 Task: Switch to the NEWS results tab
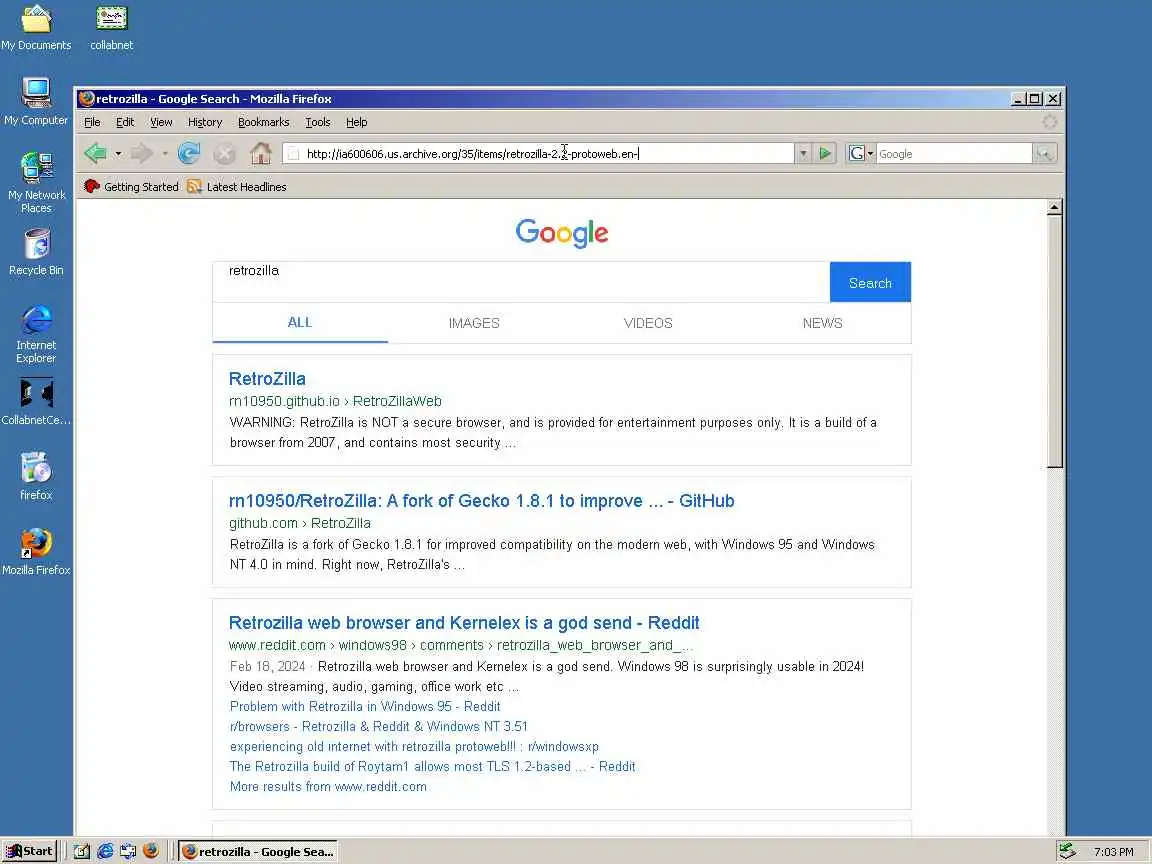click(822, 323)
